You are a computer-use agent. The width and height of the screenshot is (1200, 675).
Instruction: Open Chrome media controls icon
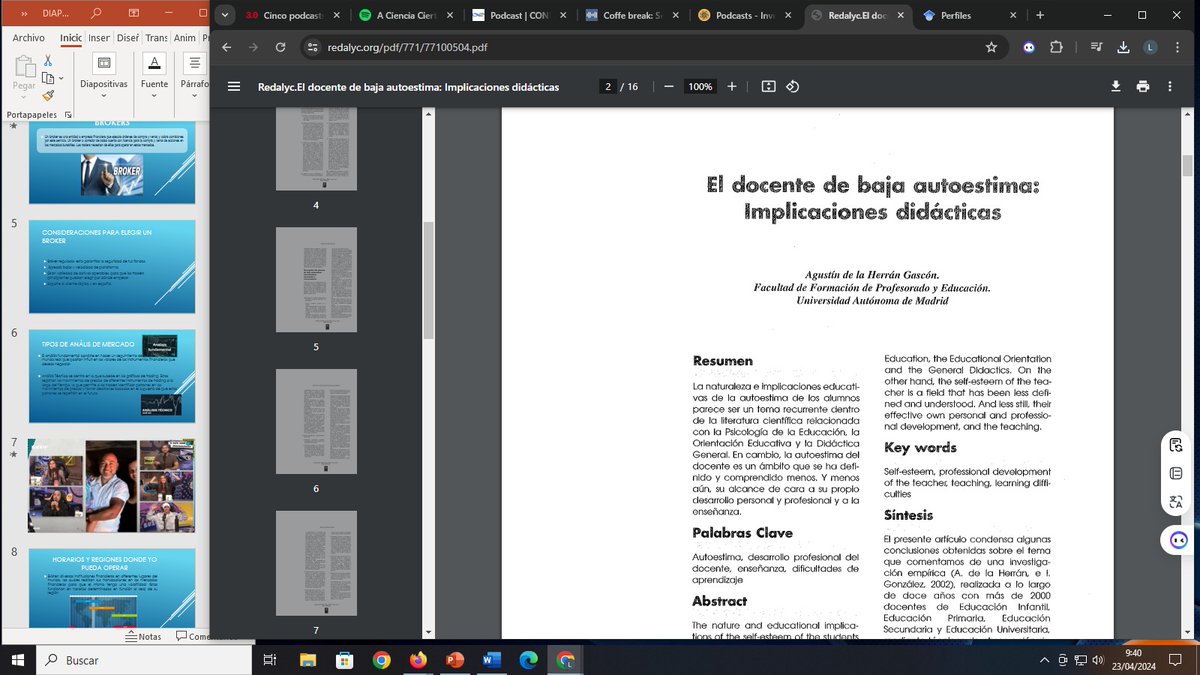(1097, 47)
